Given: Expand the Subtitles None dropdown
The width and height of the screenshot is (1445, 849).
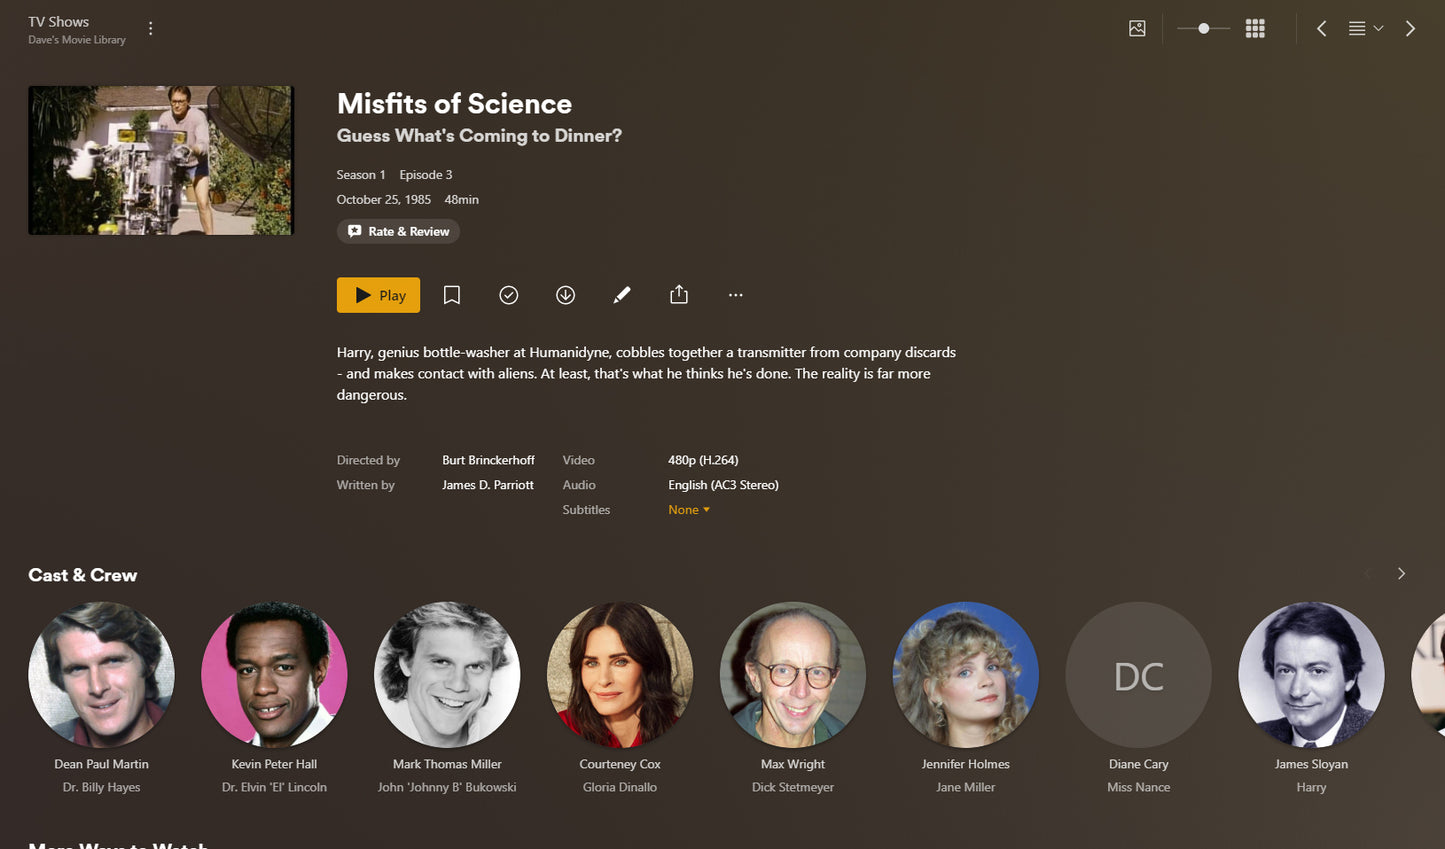Looking at the screenshot, I should coord(689,510).
